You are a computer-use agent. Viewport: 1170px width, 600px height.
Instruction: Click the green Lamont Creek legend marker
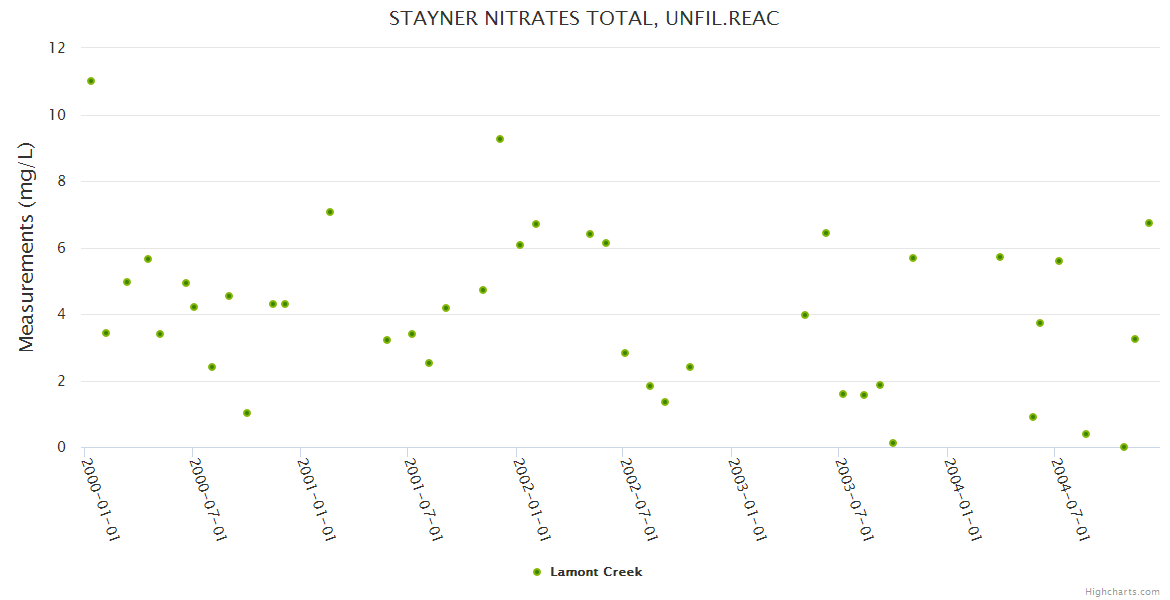point(537,572)
